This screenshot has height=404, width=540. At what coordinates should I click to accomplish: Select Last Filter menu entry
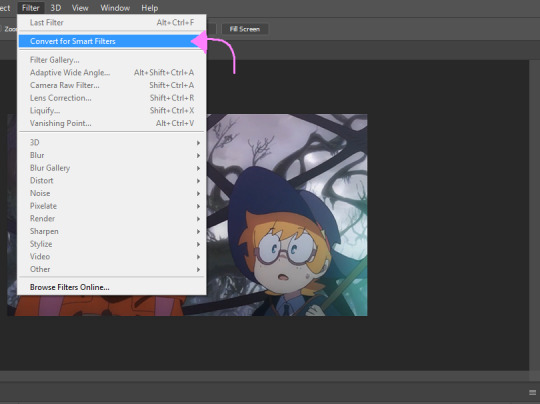pyautogui.click(x=112, y=23)
